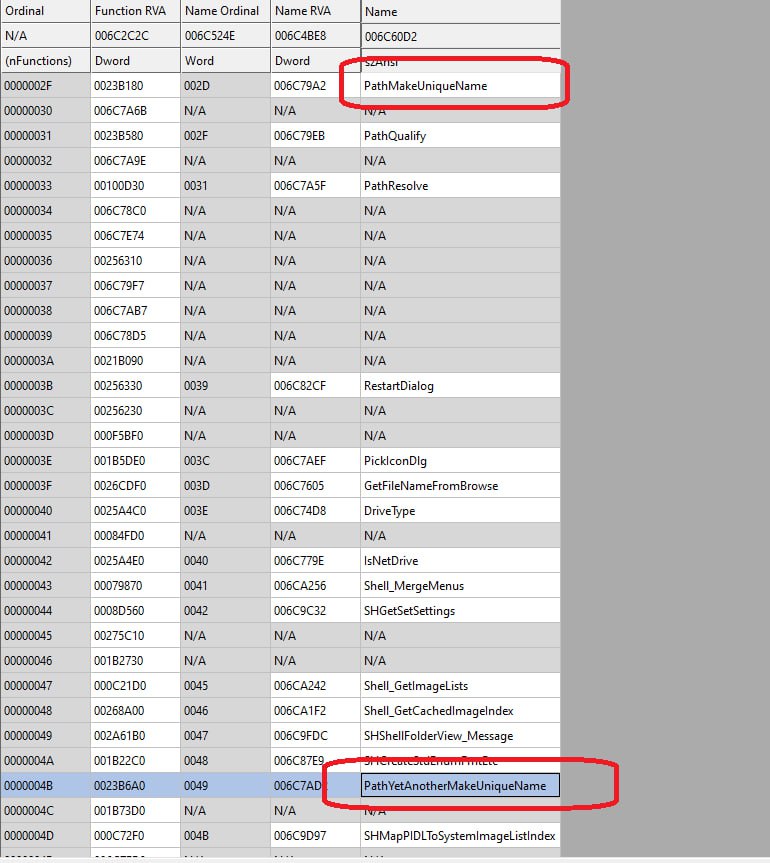Click offset value 006C4BE8
Viewport: 770px width, 863px height.
[315, 36]
